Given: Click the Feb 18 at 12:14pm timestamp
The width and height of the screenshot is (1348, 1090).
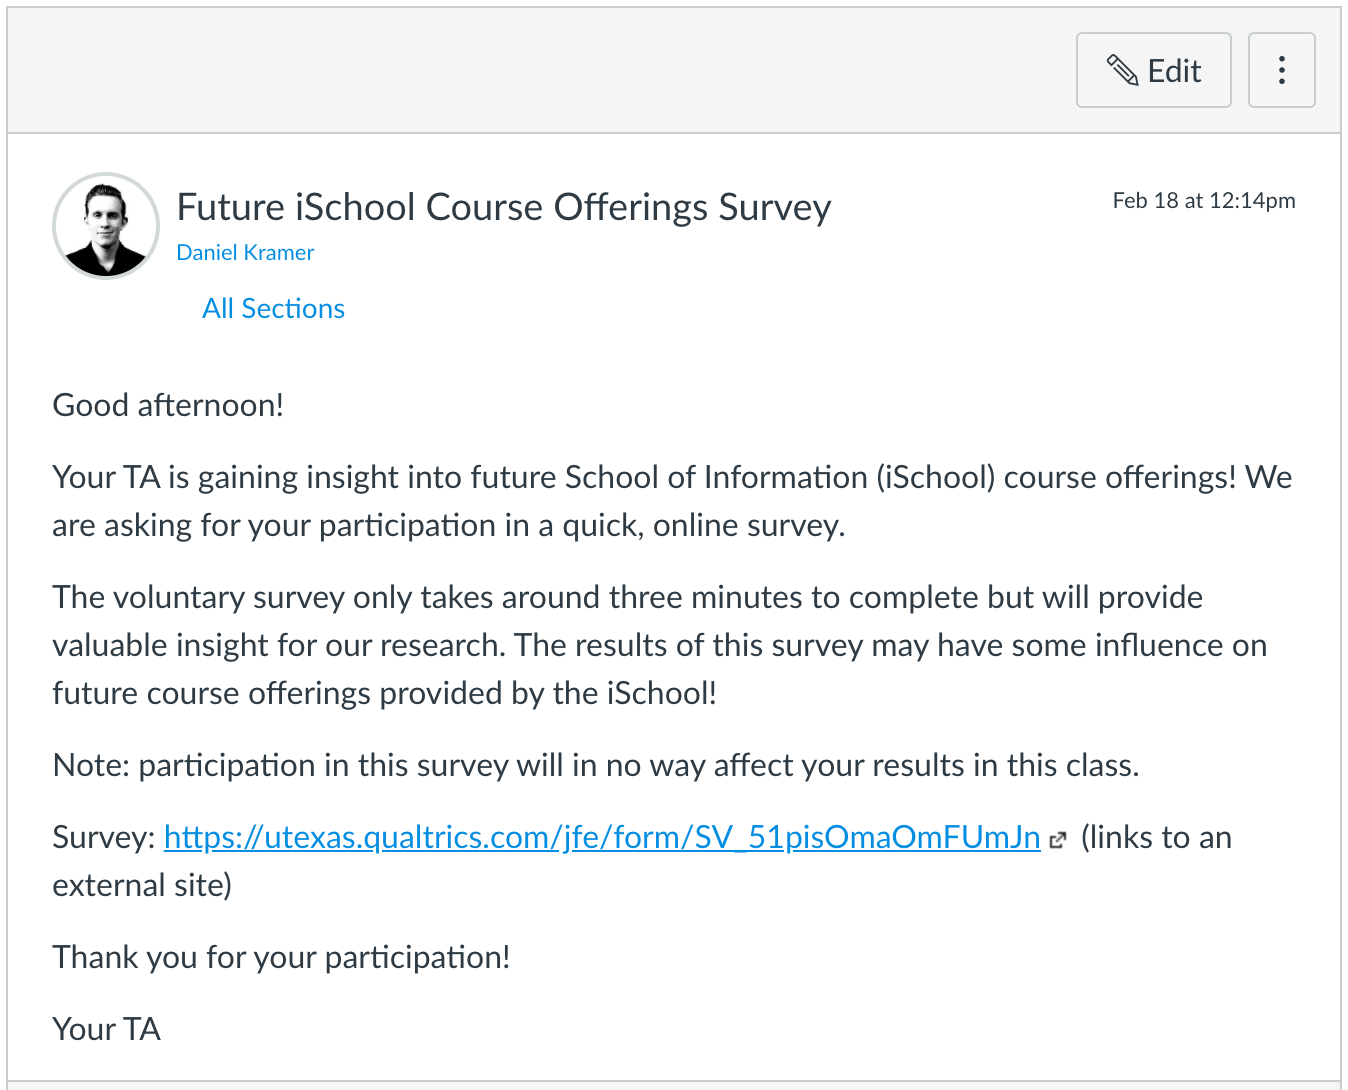Looking at the screenshot, I should point(1204,200).
